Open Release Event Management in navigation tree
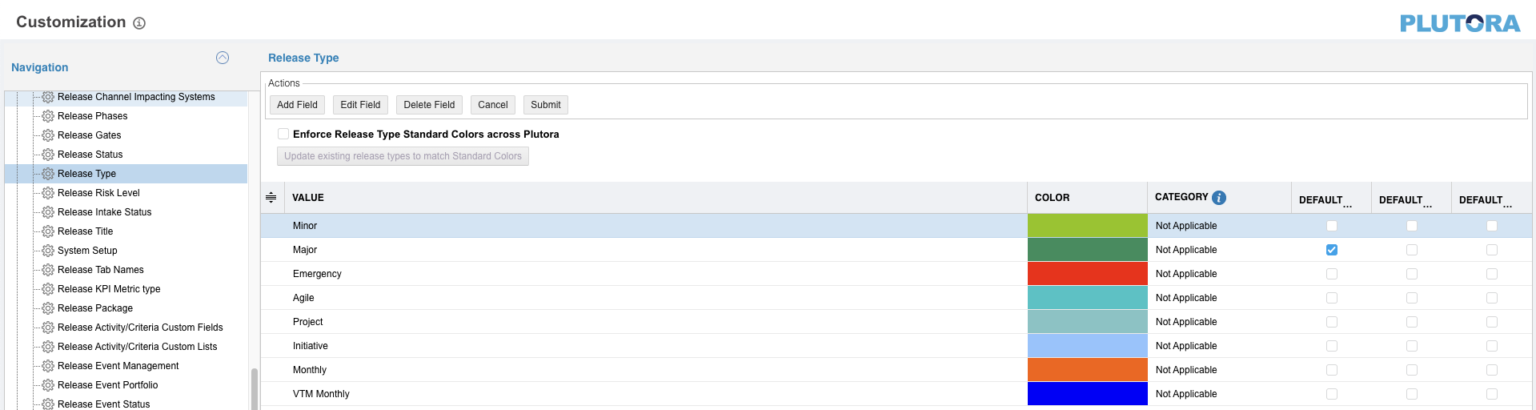Image resolution: width=1536 pixels, height=410 pixels. coord(118,366)
